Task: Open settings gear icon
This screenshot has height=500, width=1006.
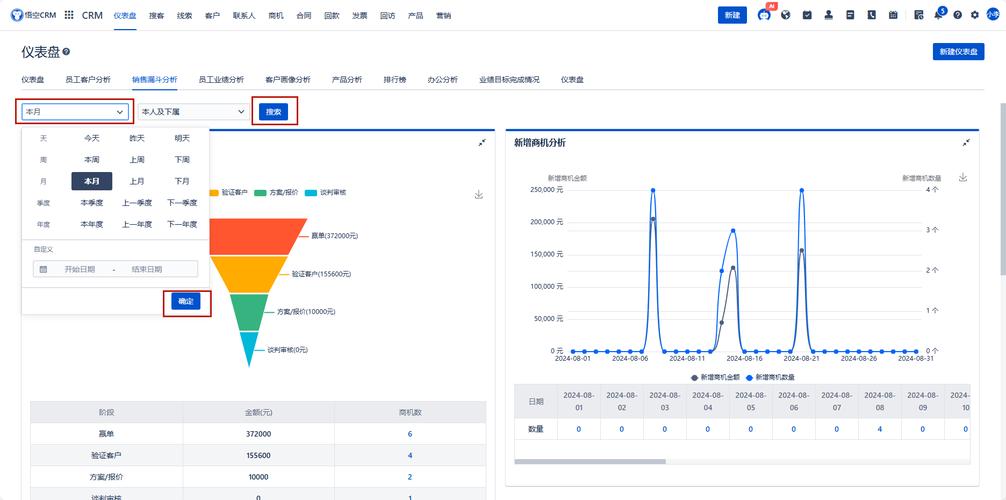Action: 975,15
